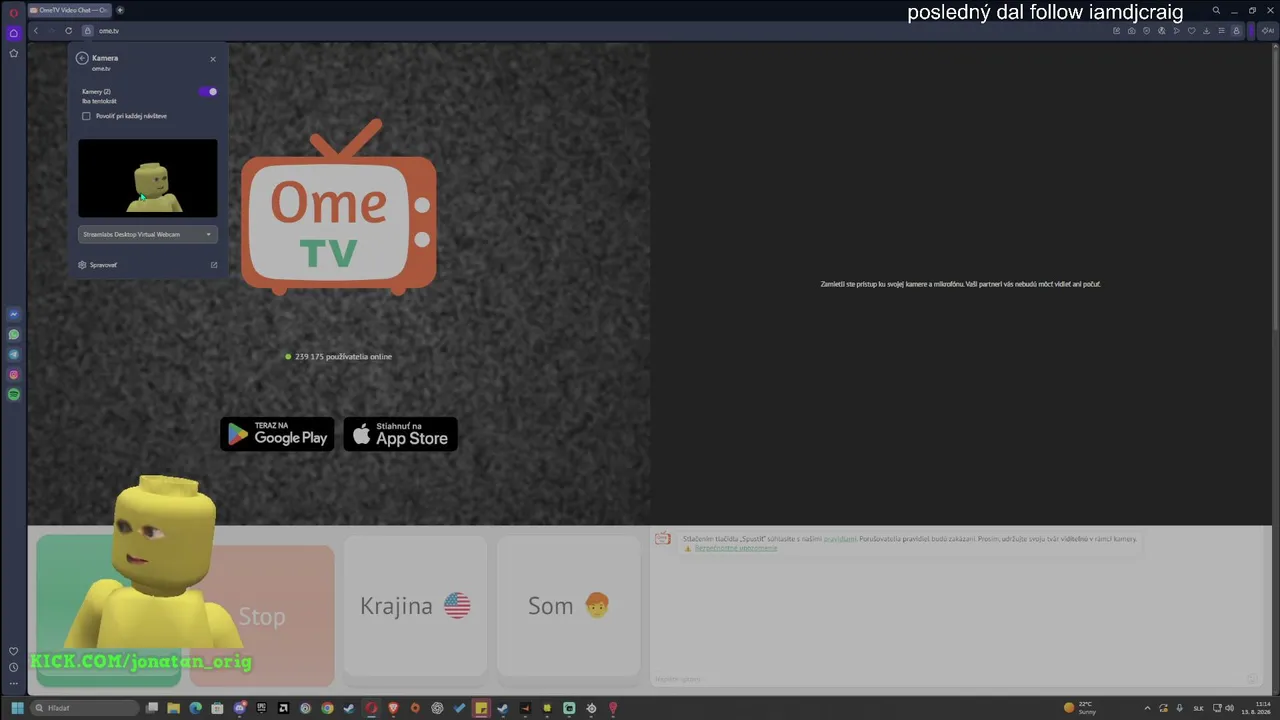Open WhatsApp in the Opera sidebar
1280x720 pixels.
[14, 335]
